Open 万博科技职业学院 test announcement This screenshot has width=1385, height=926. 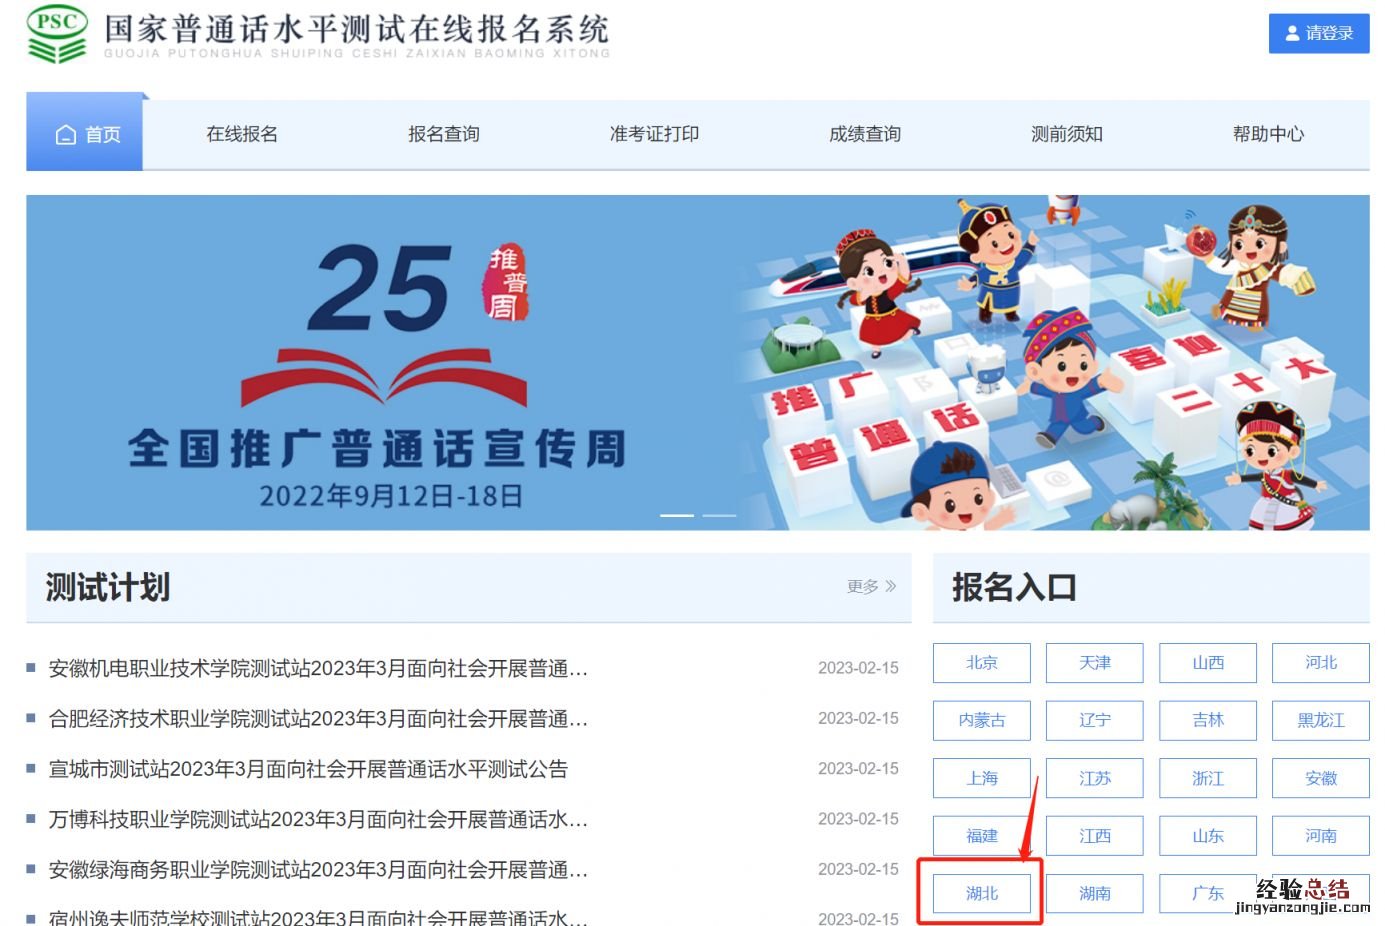tap(318, 820)
